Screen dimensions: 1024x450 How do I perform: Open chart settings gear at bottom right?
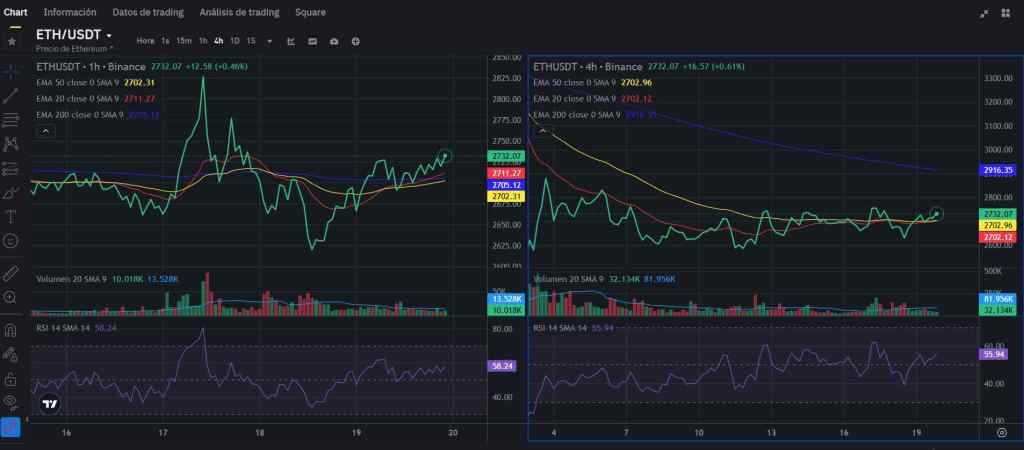1002,432
